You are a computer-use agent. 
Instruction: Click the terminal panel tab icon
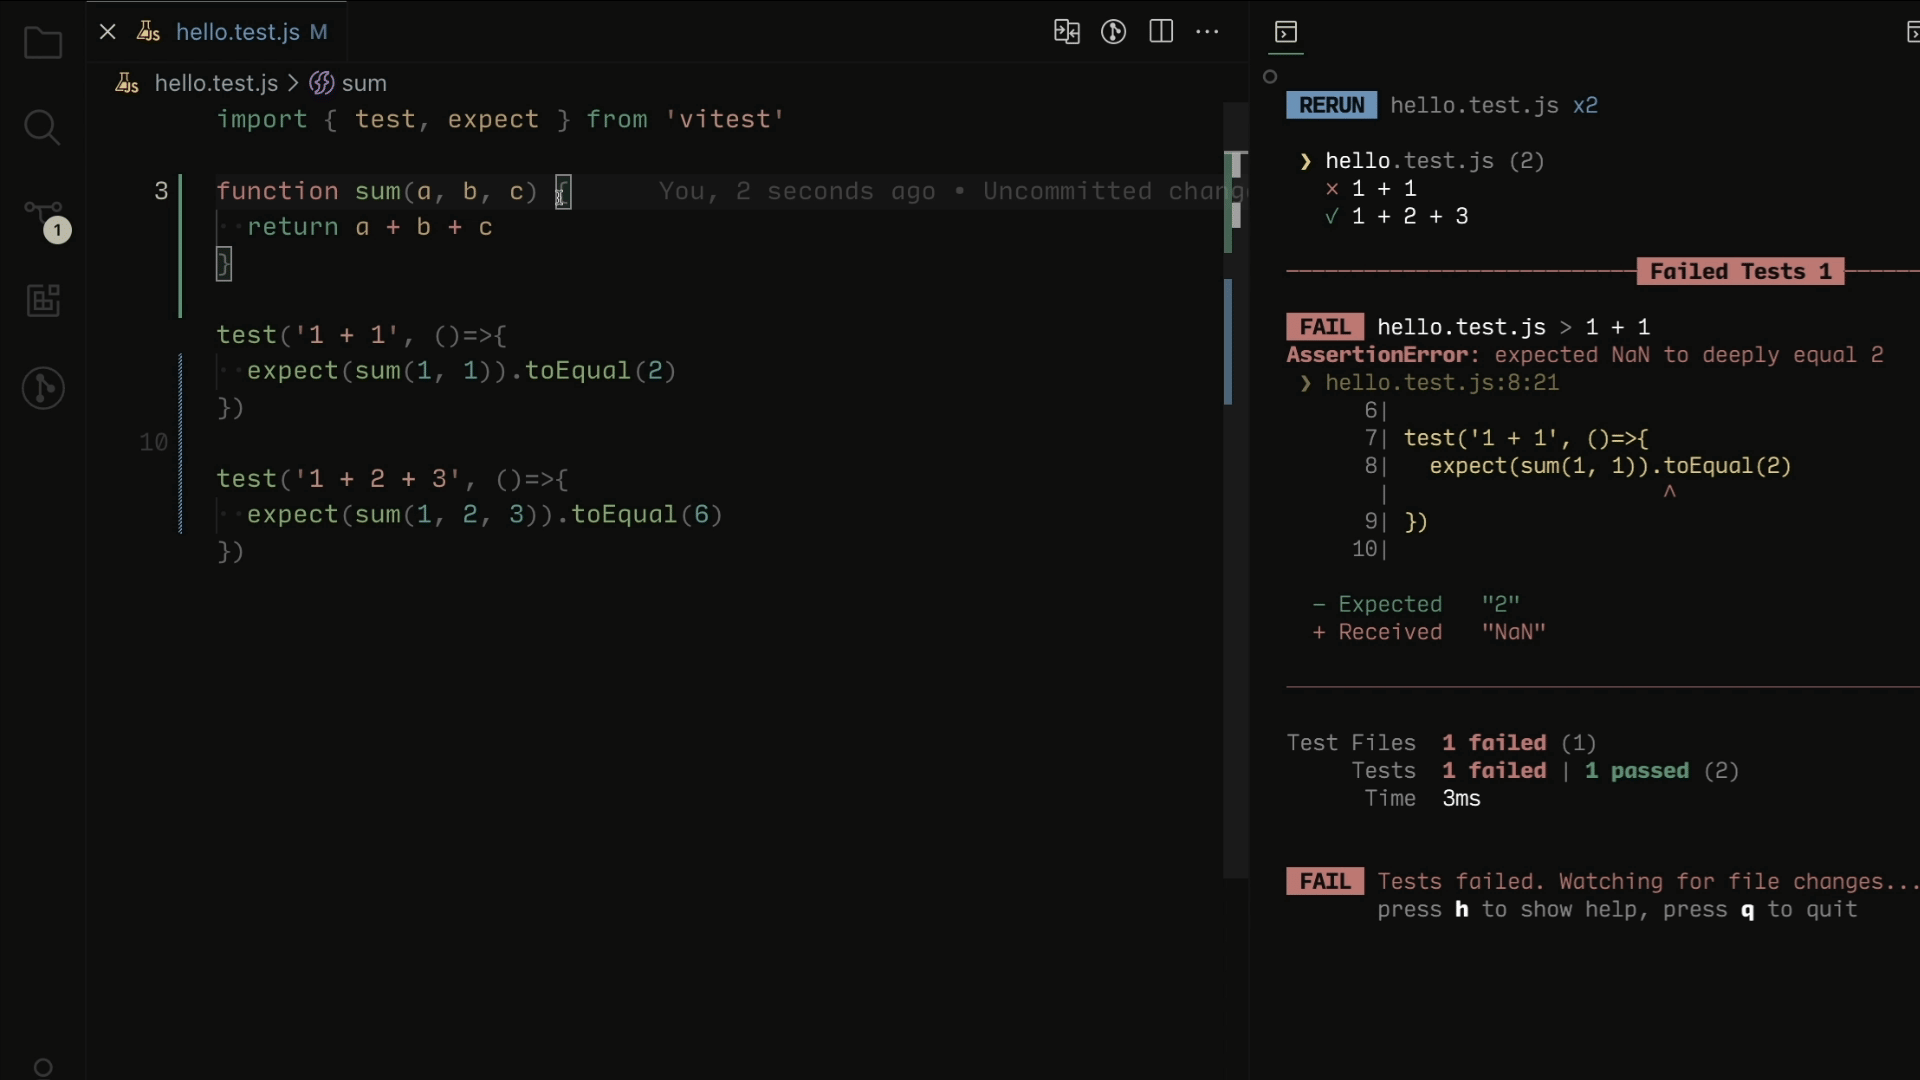pos(1286,33)
